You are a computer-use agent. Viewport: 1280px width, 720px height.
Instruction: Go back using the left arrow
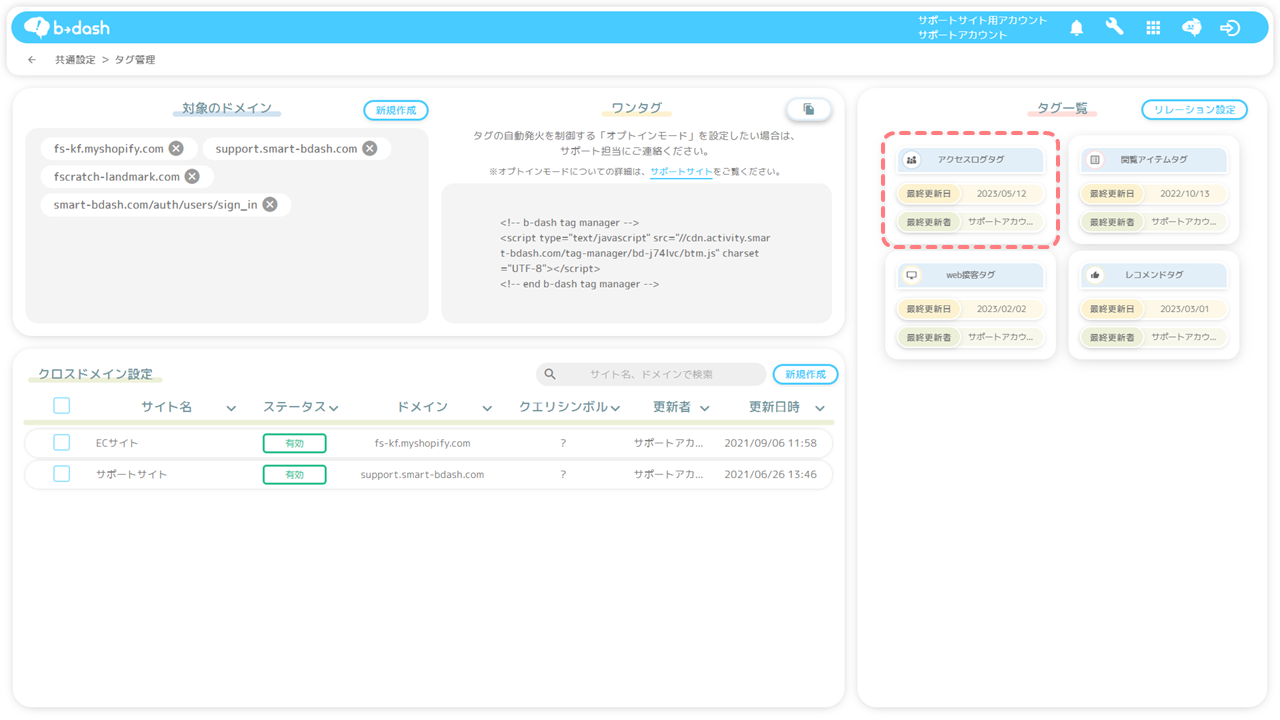point(32,60)
